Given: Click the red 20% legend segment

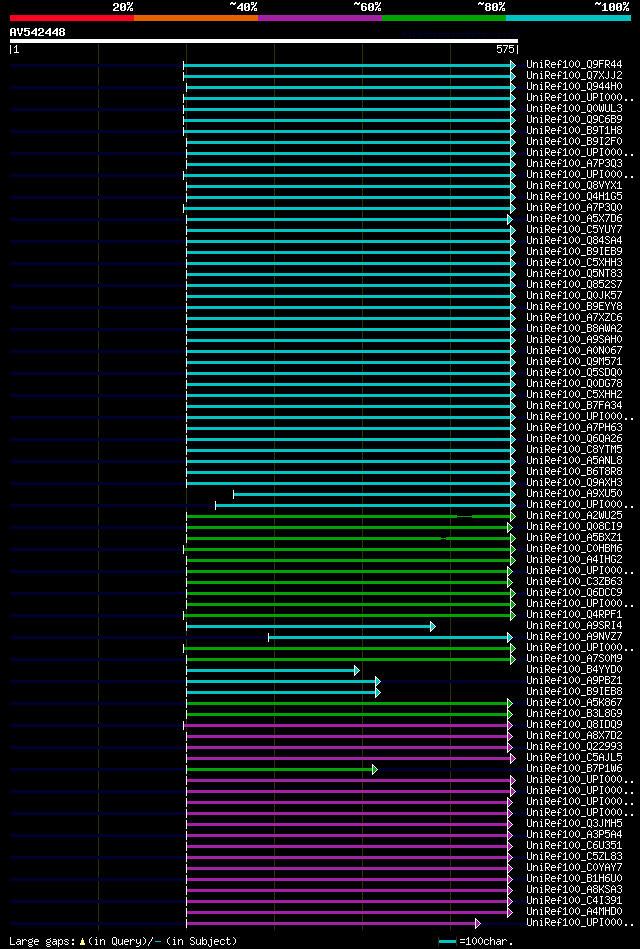Looking at the screenshot, I should pyautogui.click(x=72, y=18).
